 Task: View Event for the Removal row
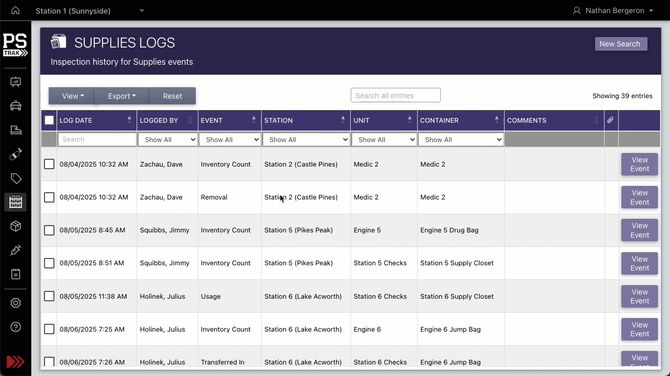(x=639, y=197)
